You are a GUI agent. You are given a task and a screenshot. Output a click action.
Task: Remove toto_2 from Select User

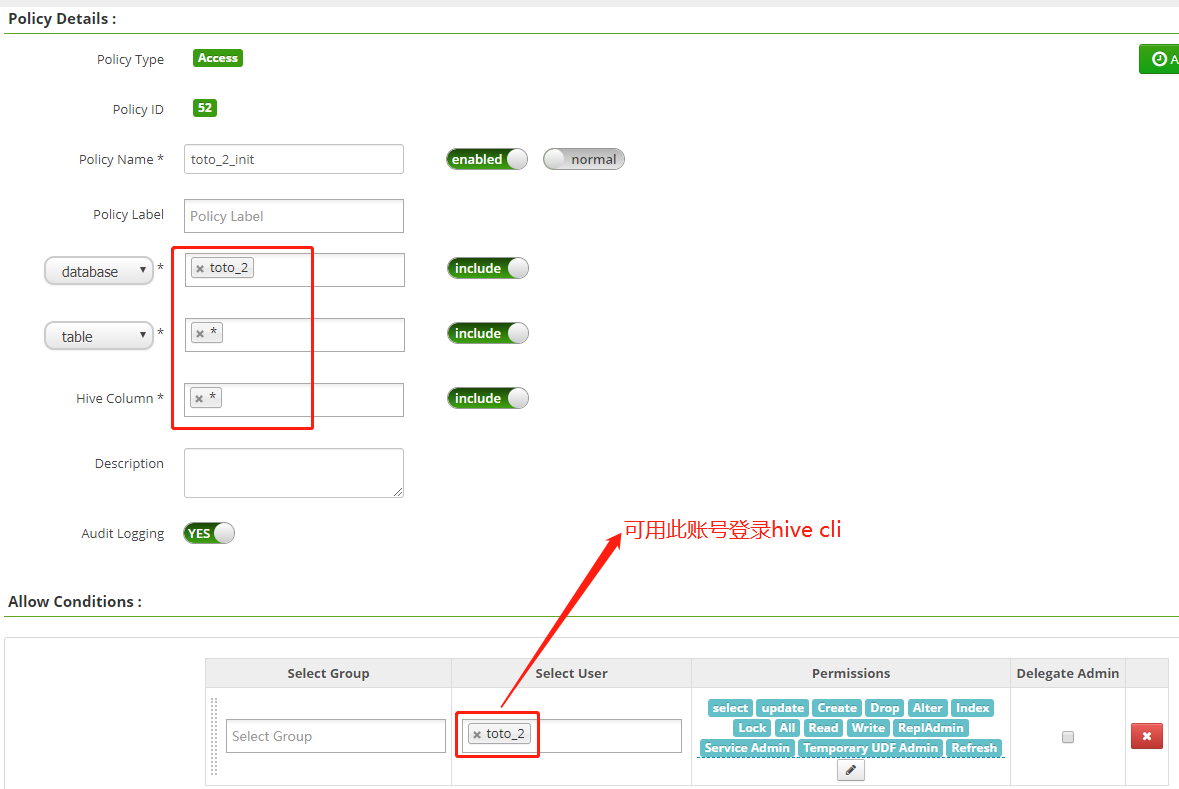pos(477,735)
